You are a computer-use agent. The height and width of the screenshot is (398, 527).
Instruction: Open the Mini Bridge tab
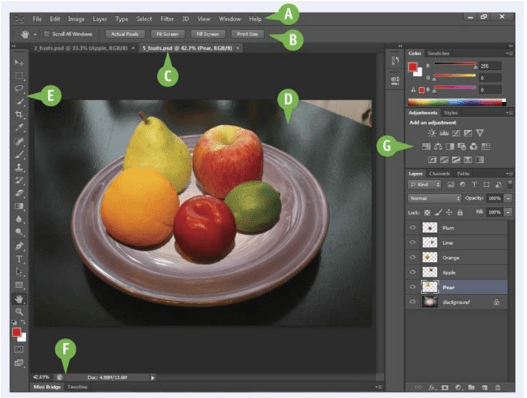(x=47, y=387)
